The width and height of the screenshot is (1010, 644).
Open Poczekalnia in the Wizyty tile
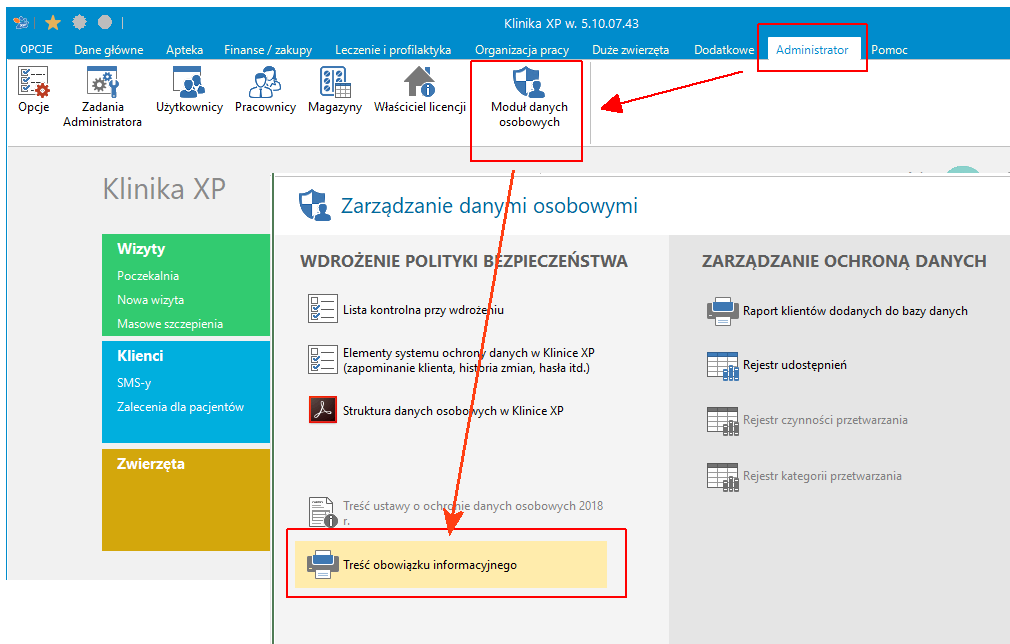point(148,276)
